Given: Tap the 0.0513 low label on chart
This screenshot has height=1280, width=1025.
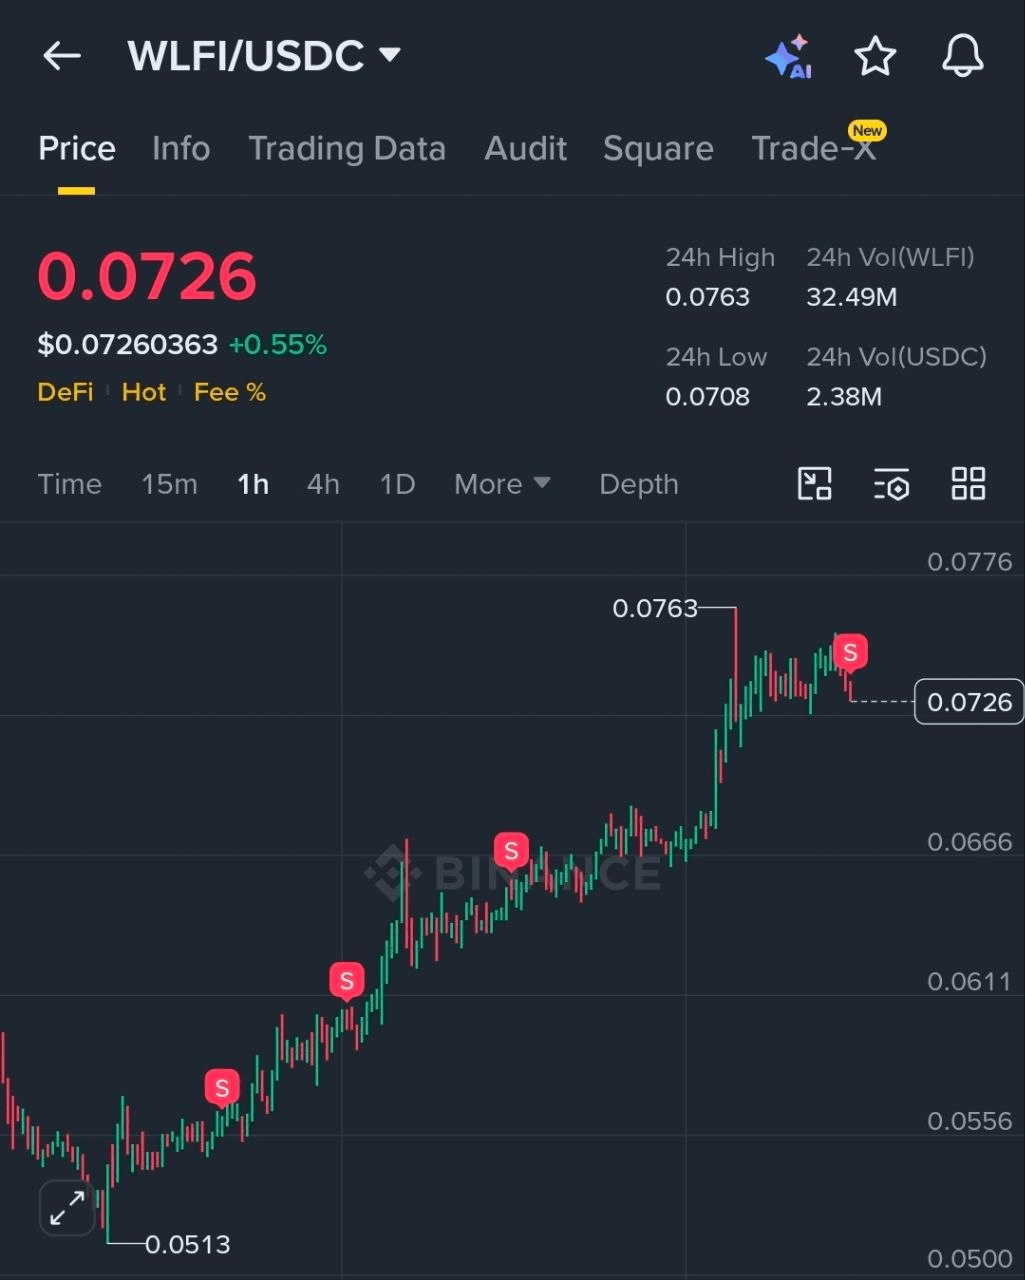Looking at the screenshot, I should tap(188, 1244).
